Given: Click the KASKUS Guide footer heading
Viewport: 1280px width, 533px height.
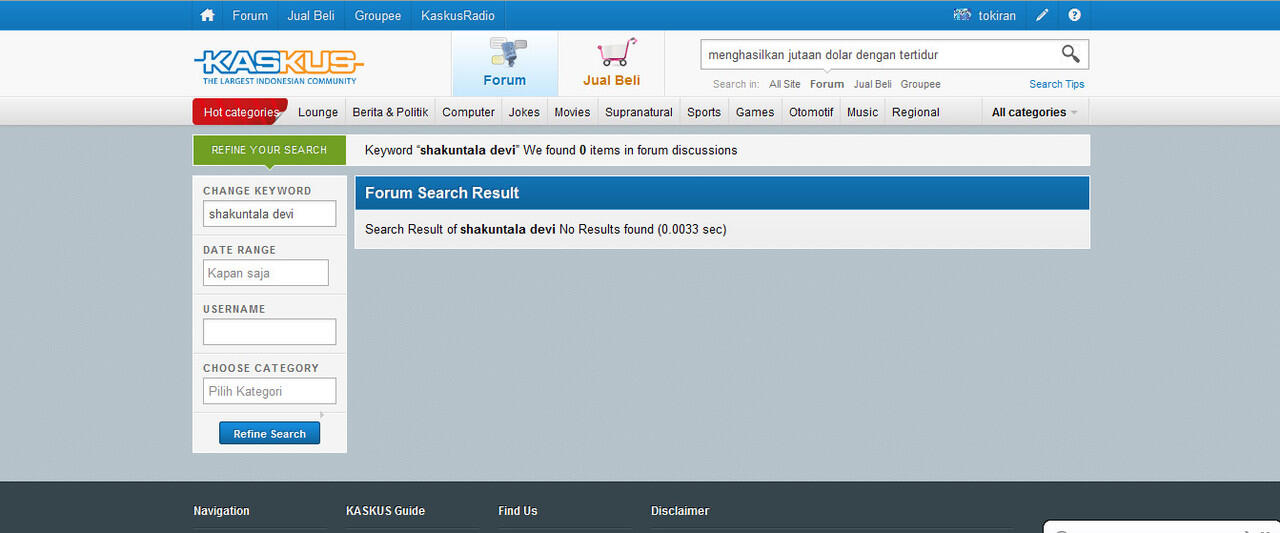Looking at the screenshot, I should (x=386, y=511).
